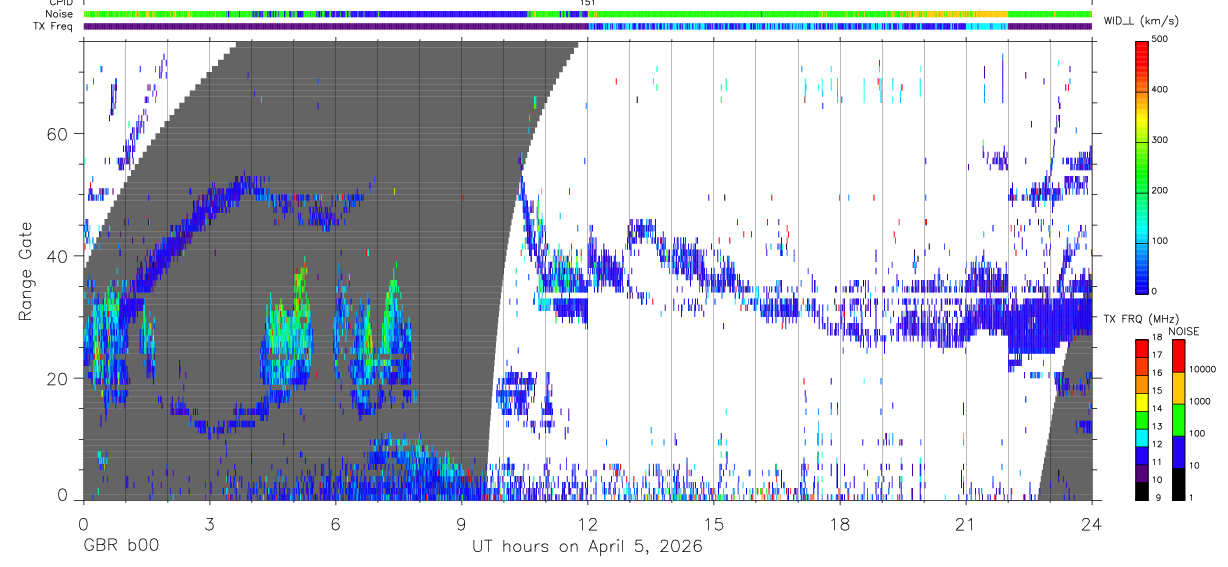Click the "GBR b00" radar beam label
Image resolution: width=1228 pixels, height=567 pixels.
tap(121, 547)
